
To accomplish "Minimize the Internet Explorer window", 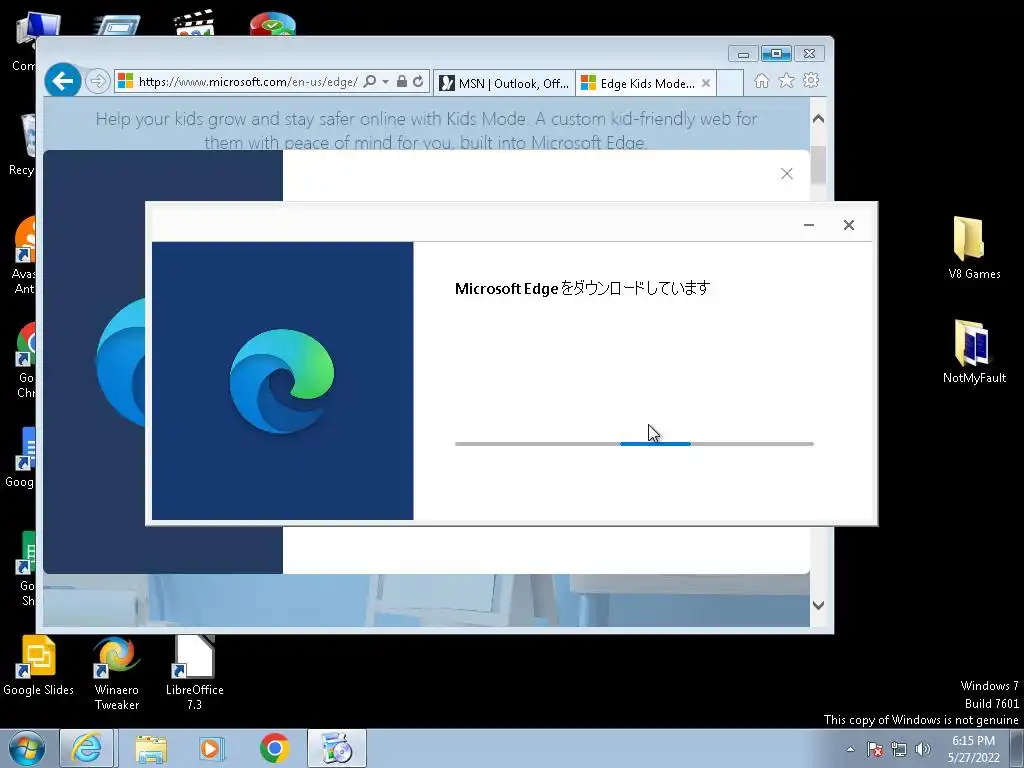I will pos(743,54).
